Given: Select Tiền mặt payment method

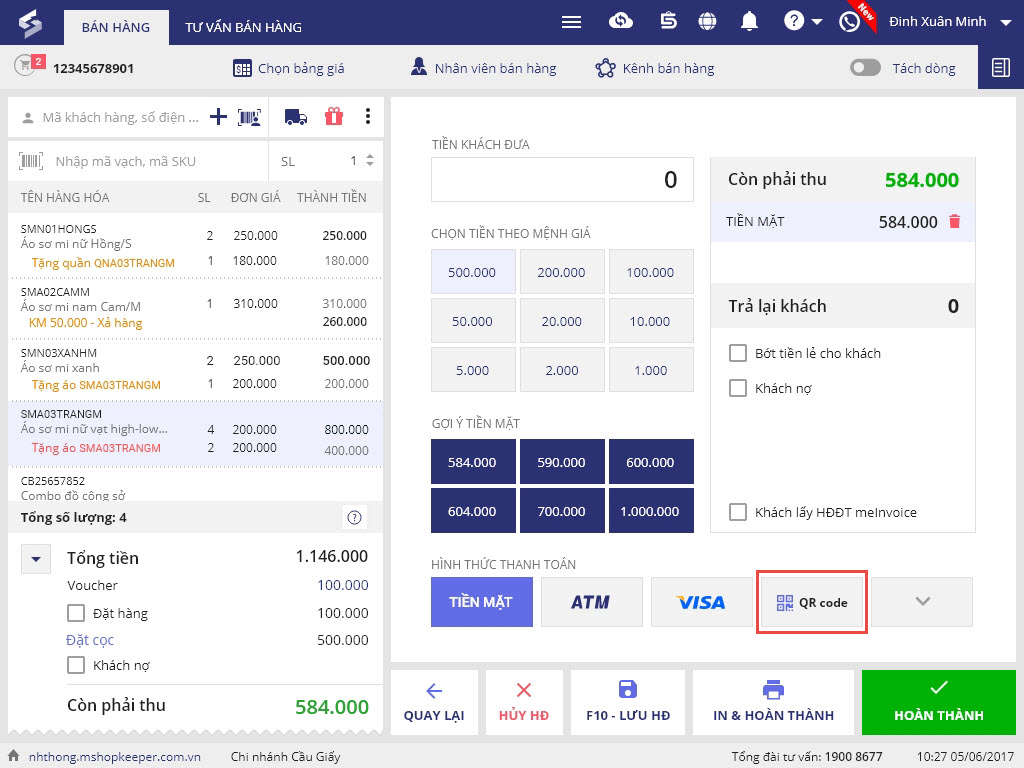Looking at the screenshot, I should pos(481,601).
